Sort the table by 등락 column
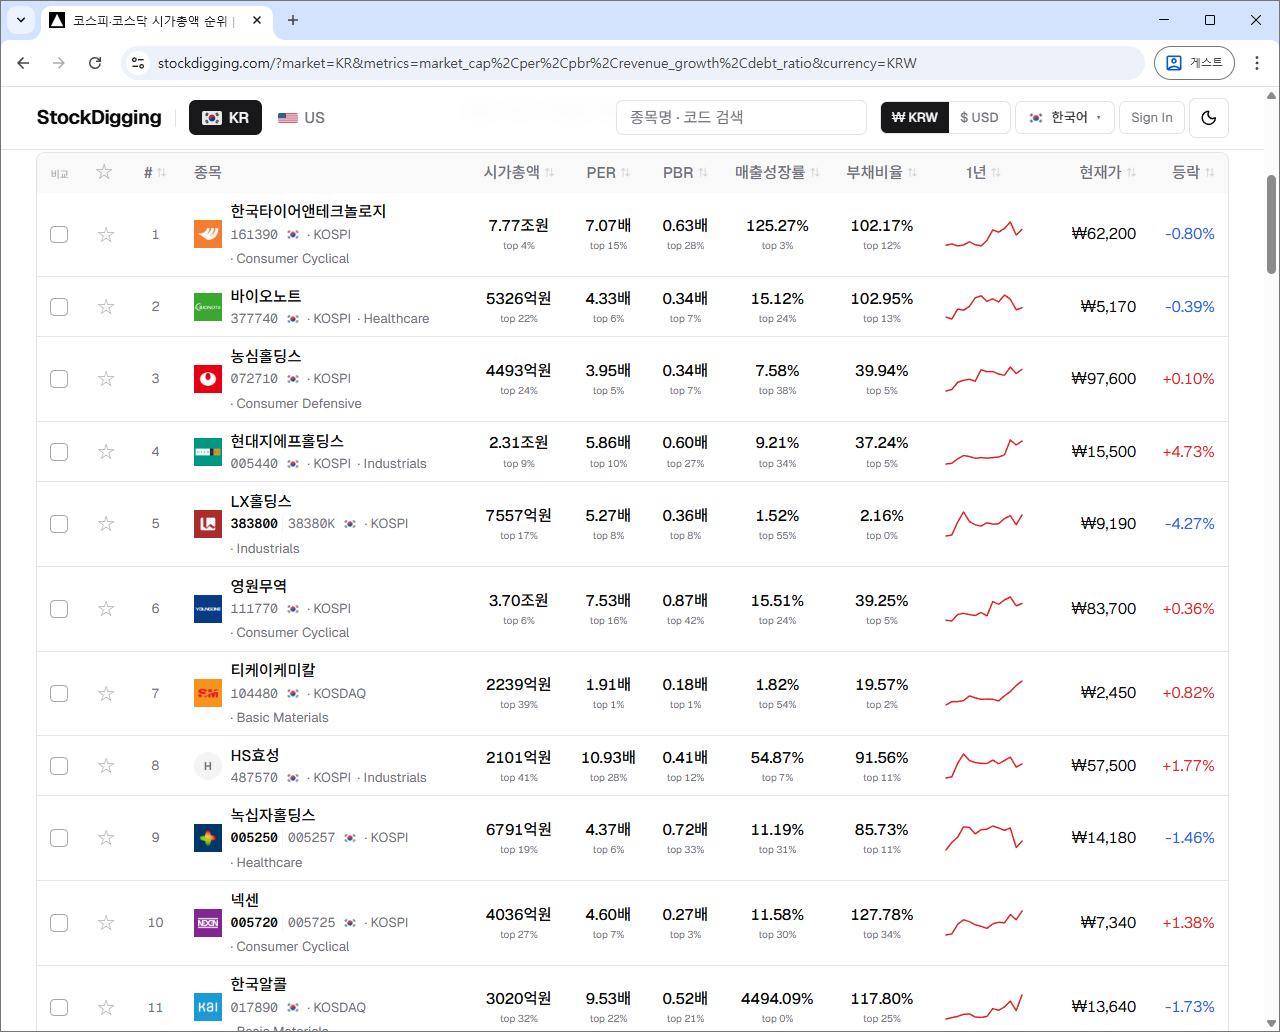The image size is (1280, 1032). pos(1193,172)
